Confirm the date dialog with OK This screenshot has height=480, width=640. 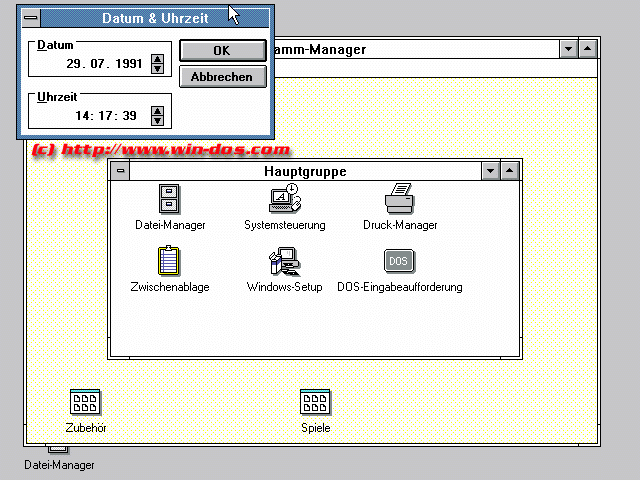[x=222, y=50]
